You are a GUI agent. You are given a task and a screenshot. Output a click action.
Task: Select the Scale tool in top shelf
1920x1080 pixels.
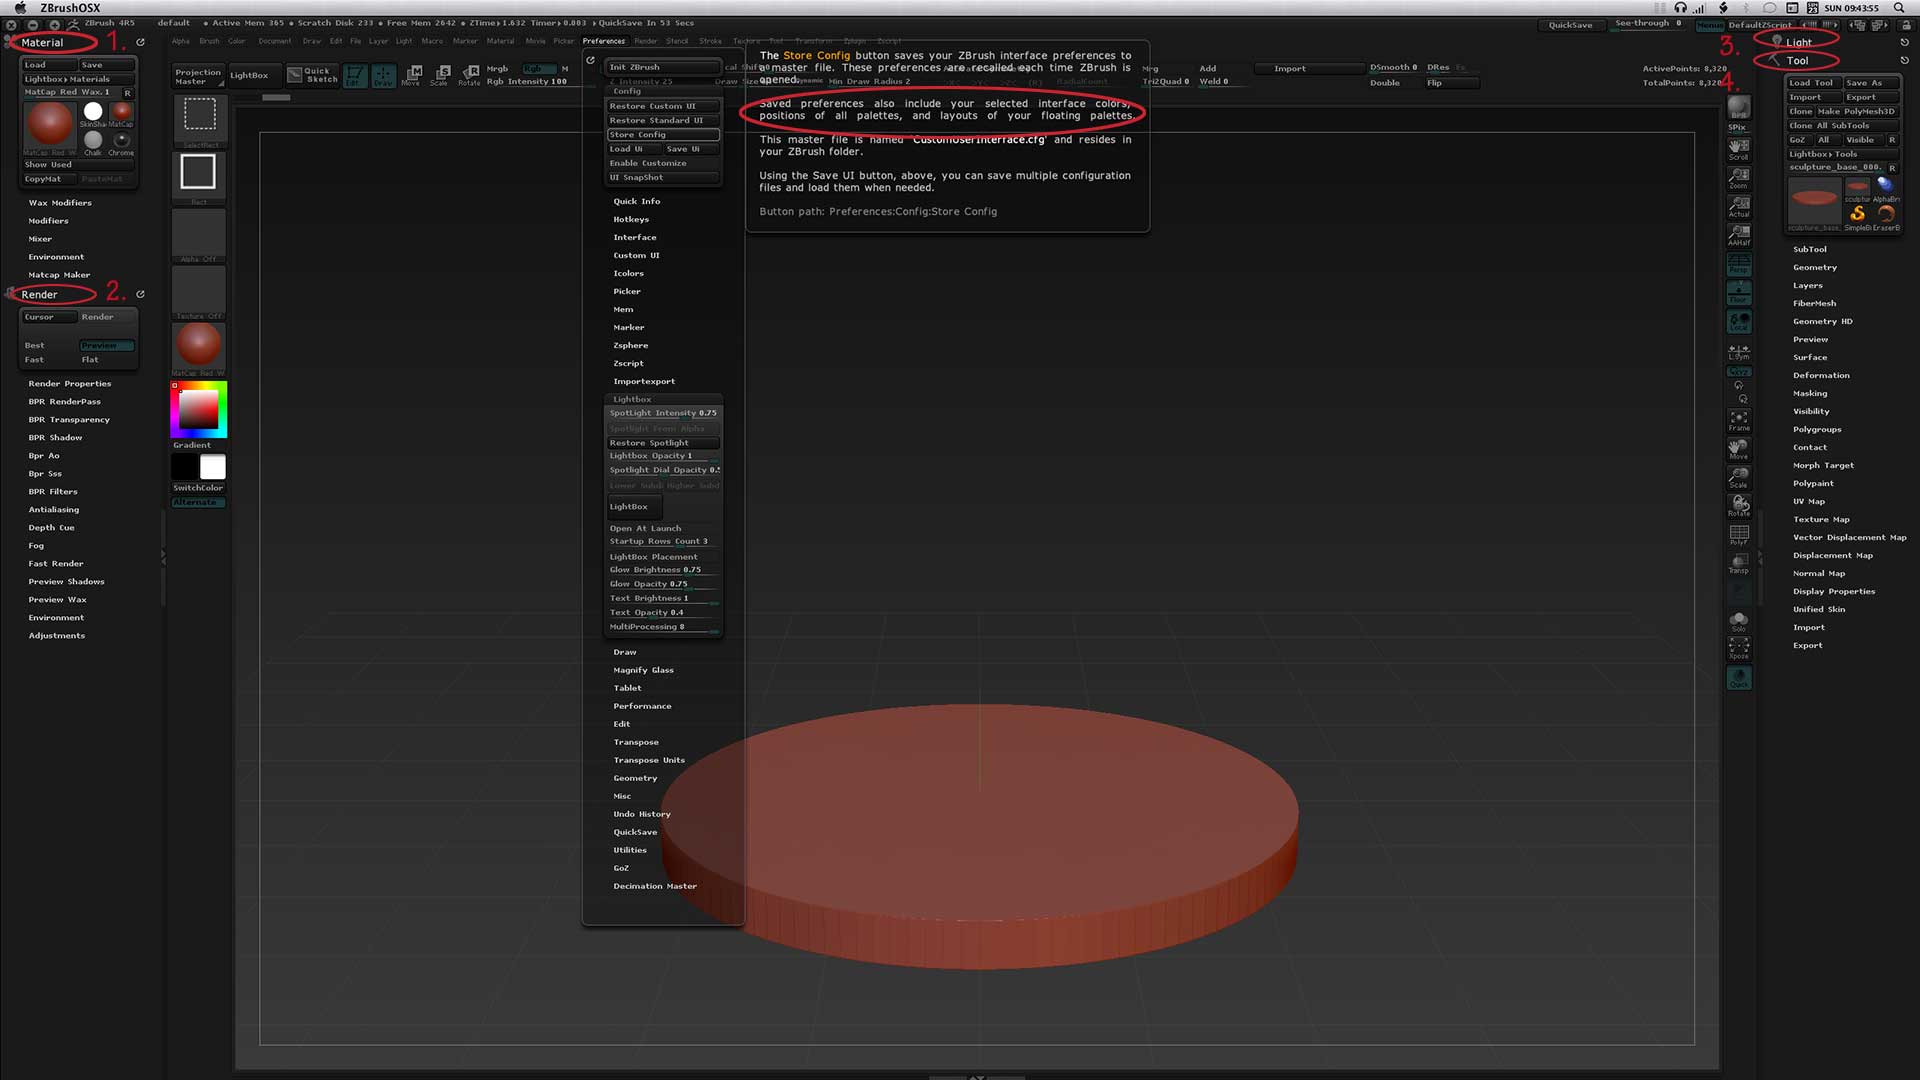440,75
